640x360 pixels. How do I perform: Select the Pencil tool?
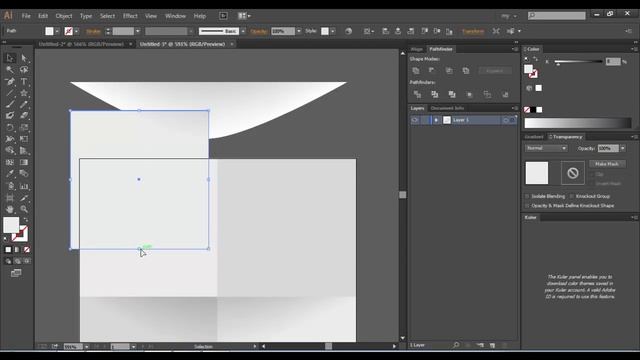24,104
